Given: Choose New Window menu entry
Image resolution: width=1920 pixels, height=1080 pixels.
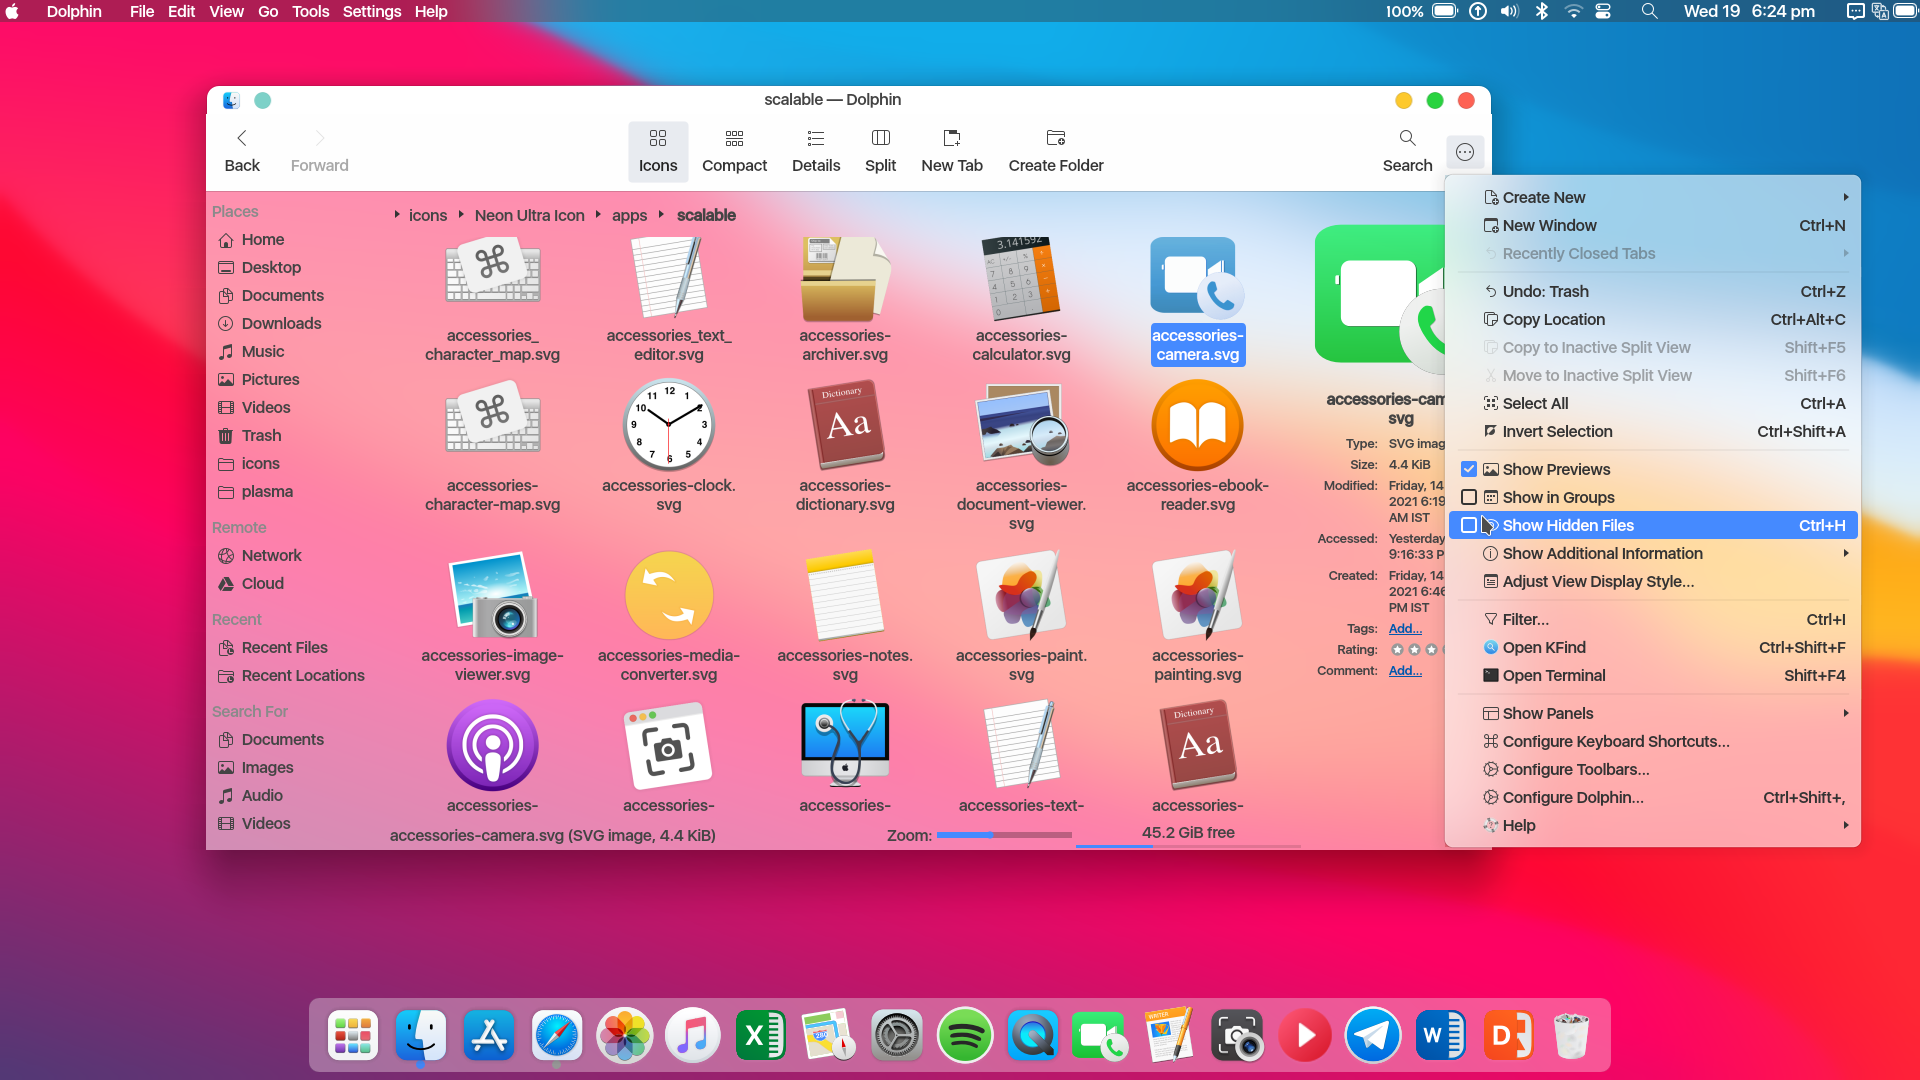Looking at the screenshot, I should coord(1653,225).
